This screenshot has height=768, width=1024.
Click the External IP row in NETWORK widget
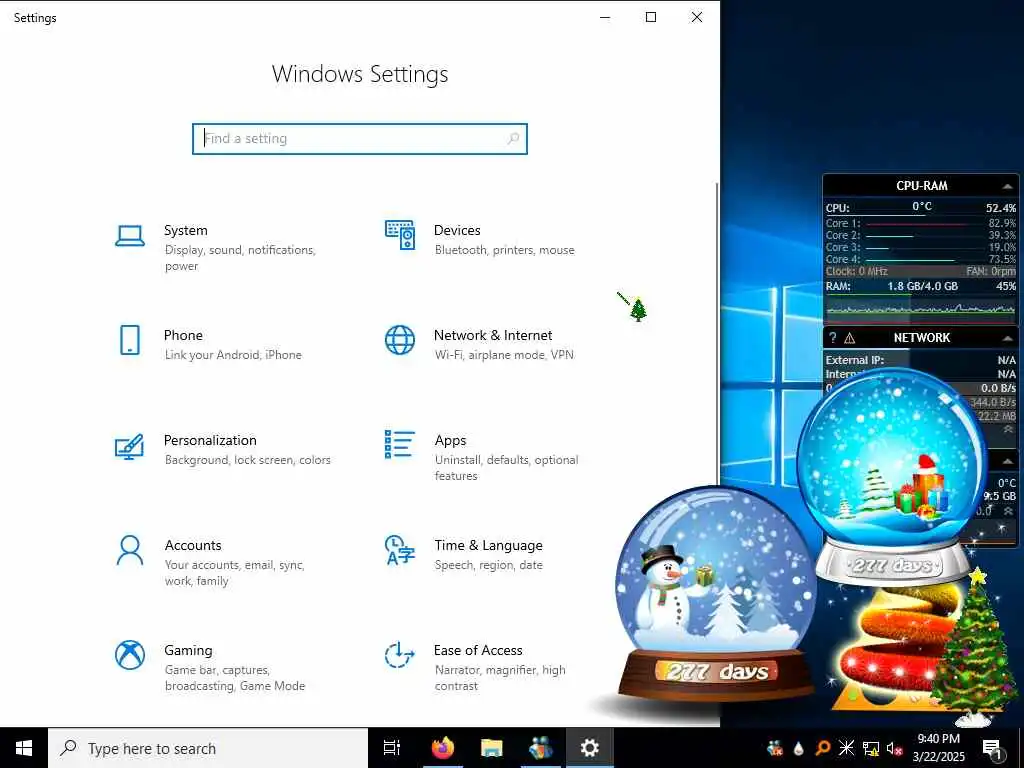point(920,360)
